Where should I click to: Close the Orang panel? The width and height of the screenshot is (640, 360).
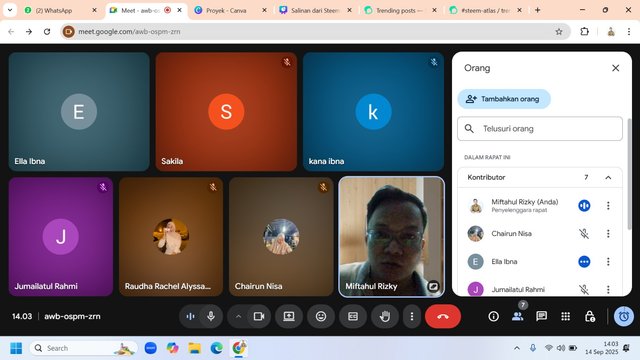616,68
